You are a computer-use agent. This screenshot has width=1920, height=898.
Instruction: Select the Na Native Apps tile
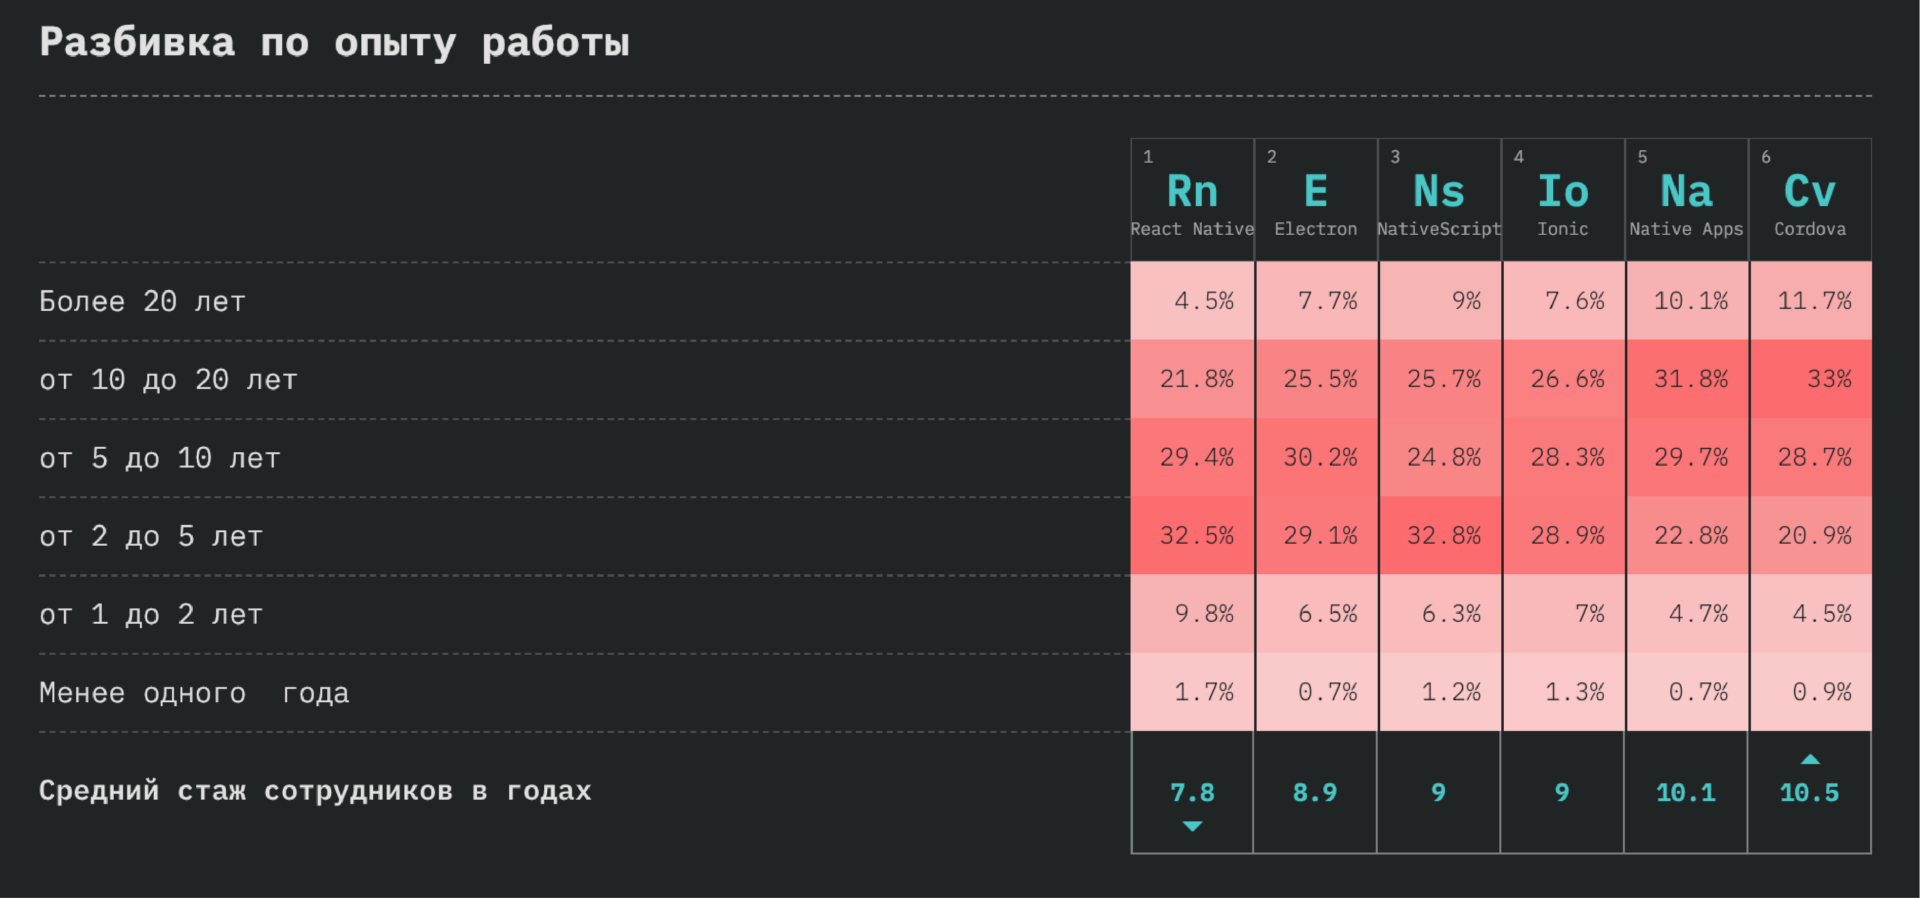coord(1687,200)
